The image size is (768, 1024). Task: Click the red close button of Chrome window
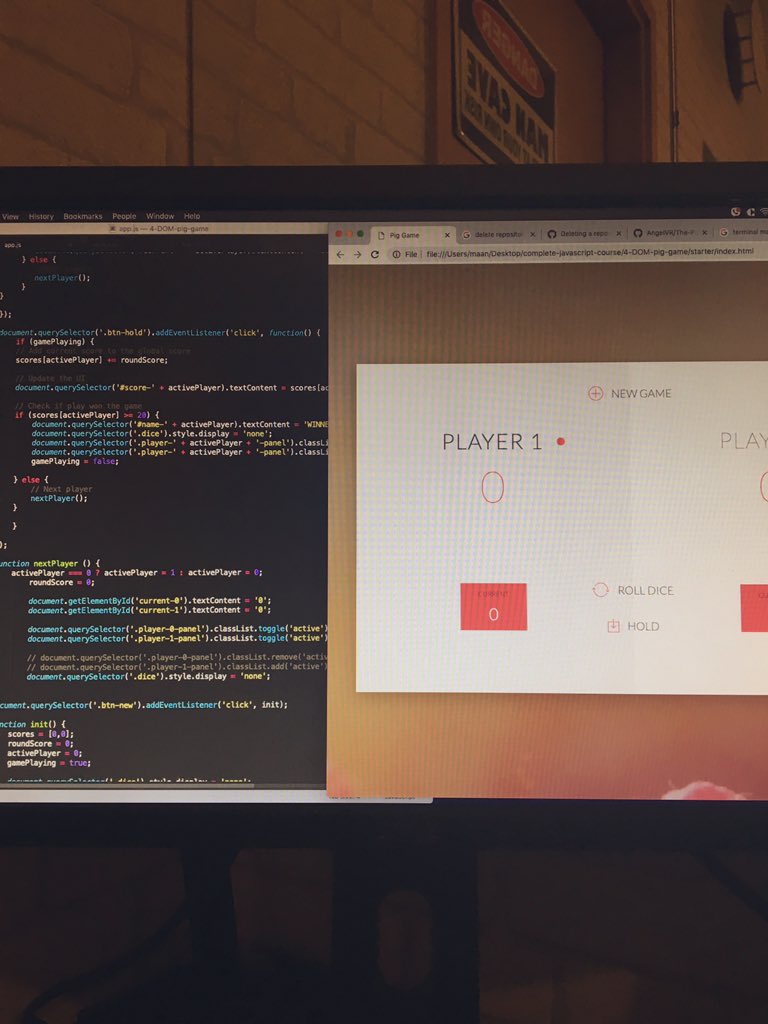pyautogui.click(x=338, y=234)
